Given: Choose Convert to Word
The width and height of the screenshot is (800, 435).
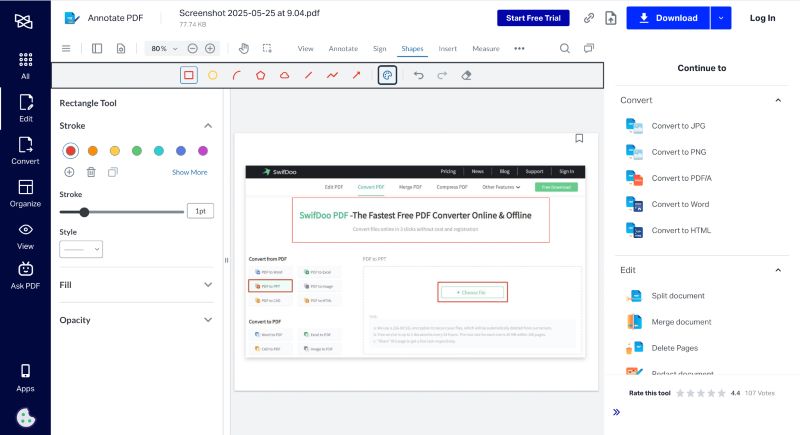Looking at the screenshot, I should point(680,204).
